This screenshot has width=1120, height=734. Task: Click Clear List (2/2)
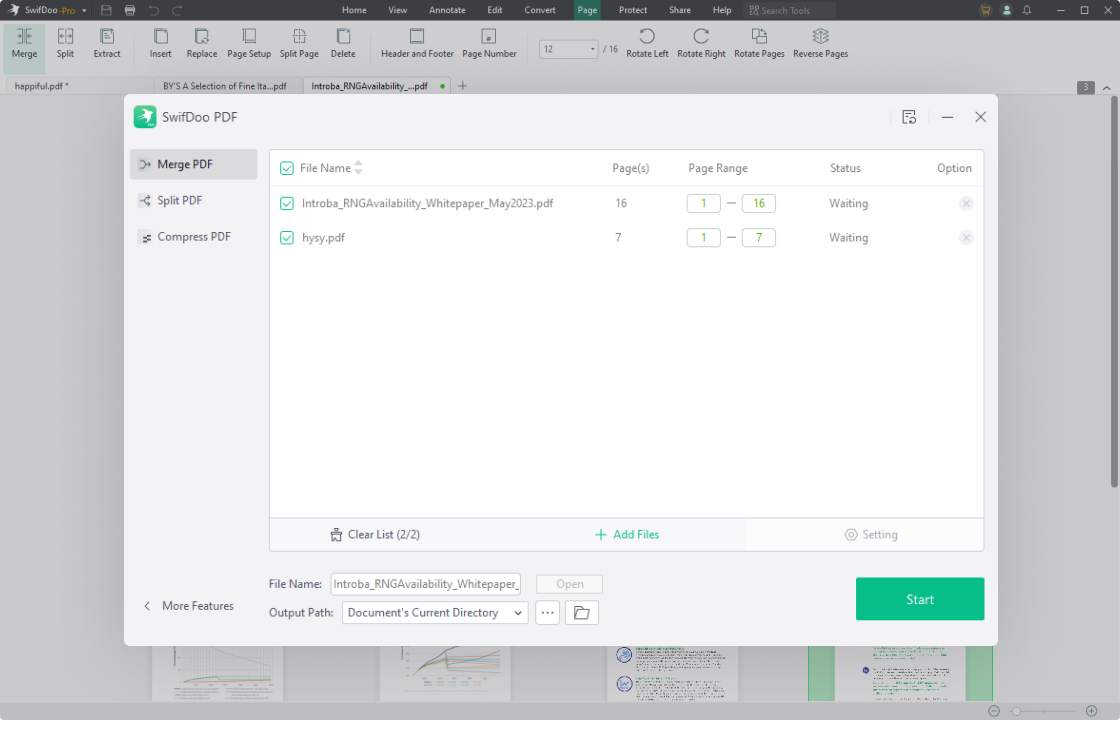coord(375,535)
